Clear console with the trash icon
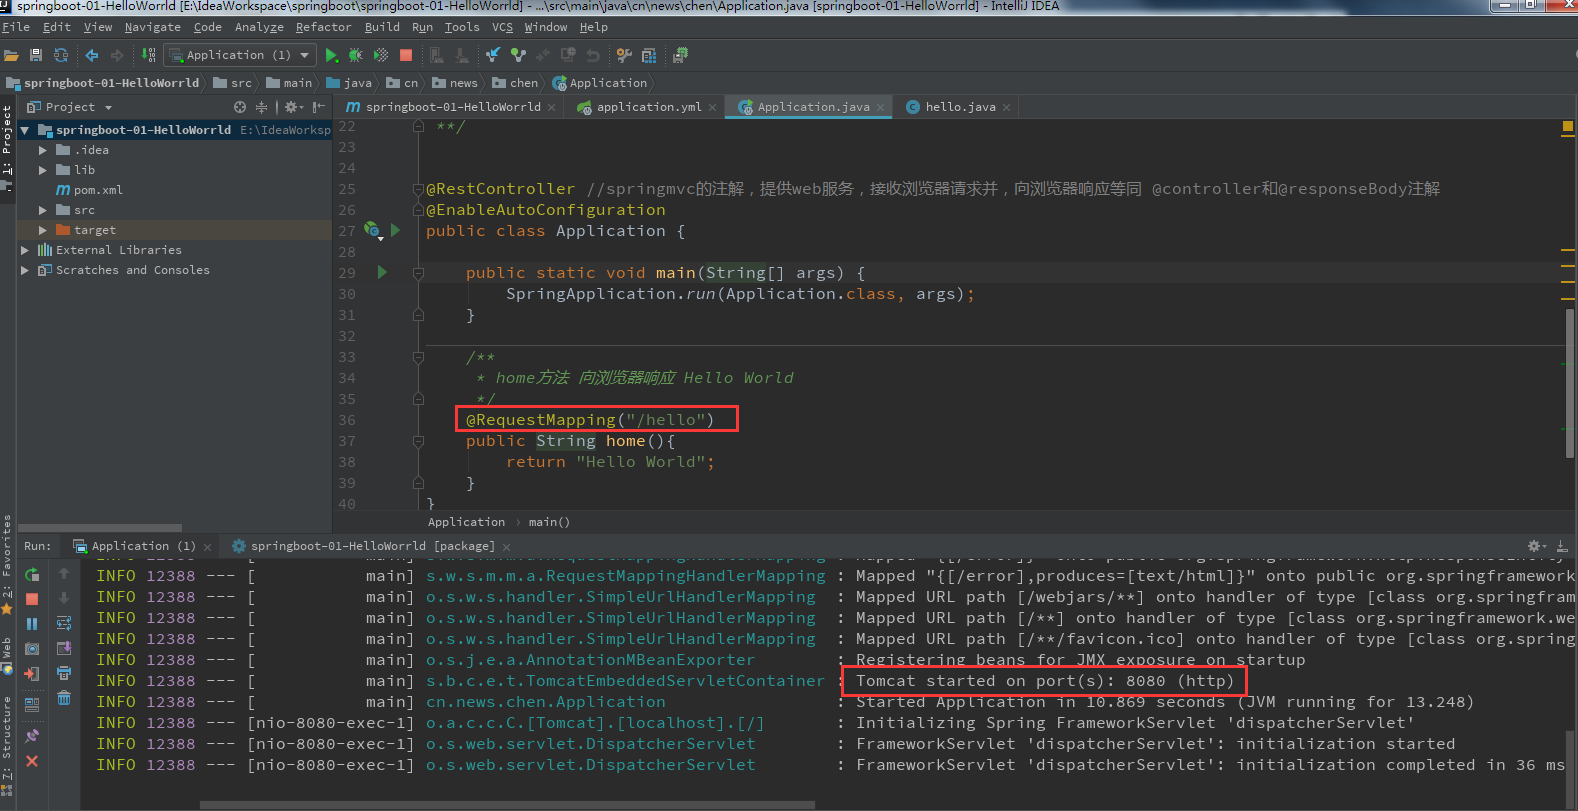 click(64, 698)
